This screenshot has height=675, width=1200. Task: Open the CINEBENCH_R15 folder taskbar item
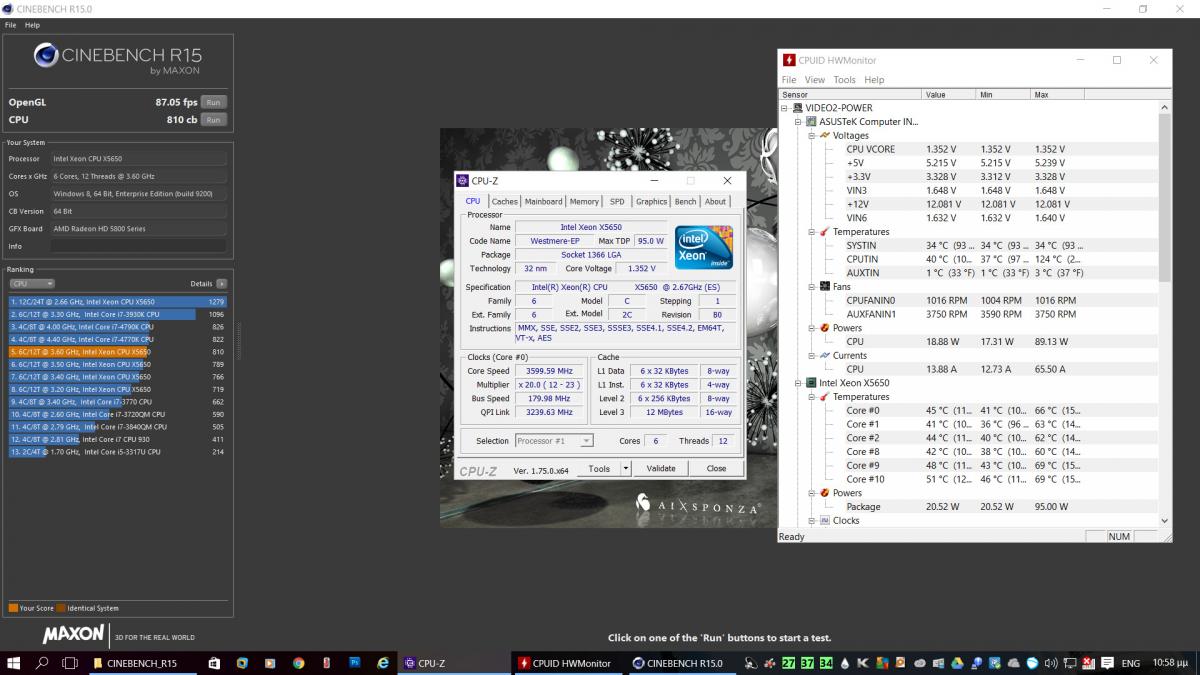pyautogui.click(x=143, y=662)
